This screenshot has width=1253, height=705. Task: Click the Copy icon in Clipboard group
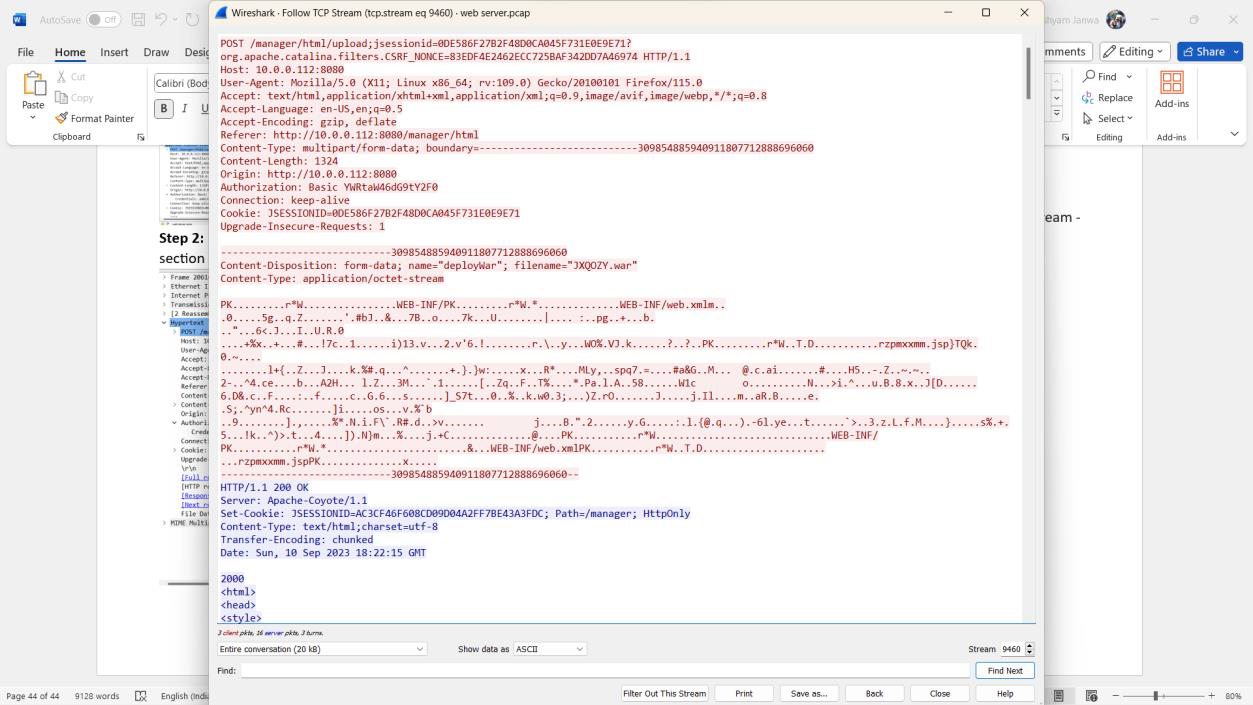pos(63,98)
